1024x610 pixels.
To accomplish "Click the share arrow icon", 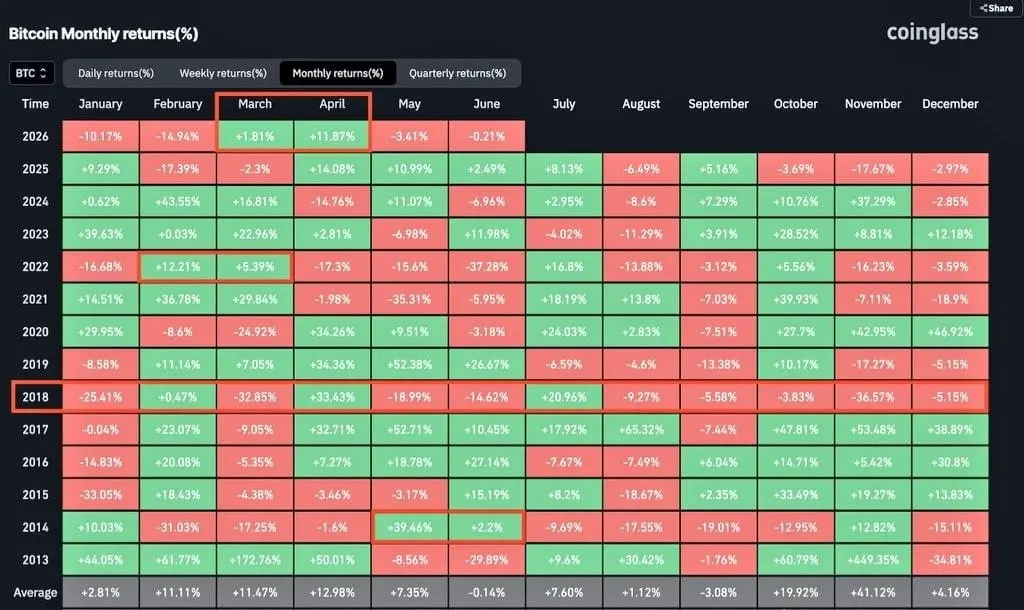I will tap(984, 8).
